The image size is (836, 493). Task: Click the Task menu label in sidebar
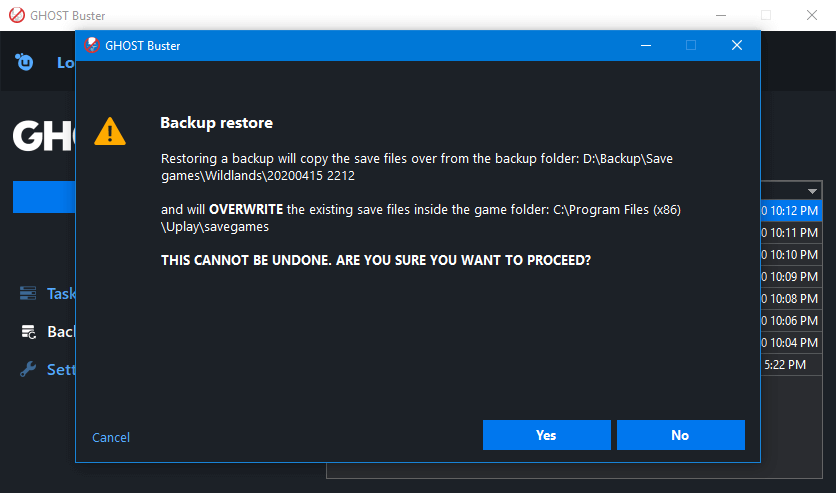pyautogui.click(x=61, y=294)
